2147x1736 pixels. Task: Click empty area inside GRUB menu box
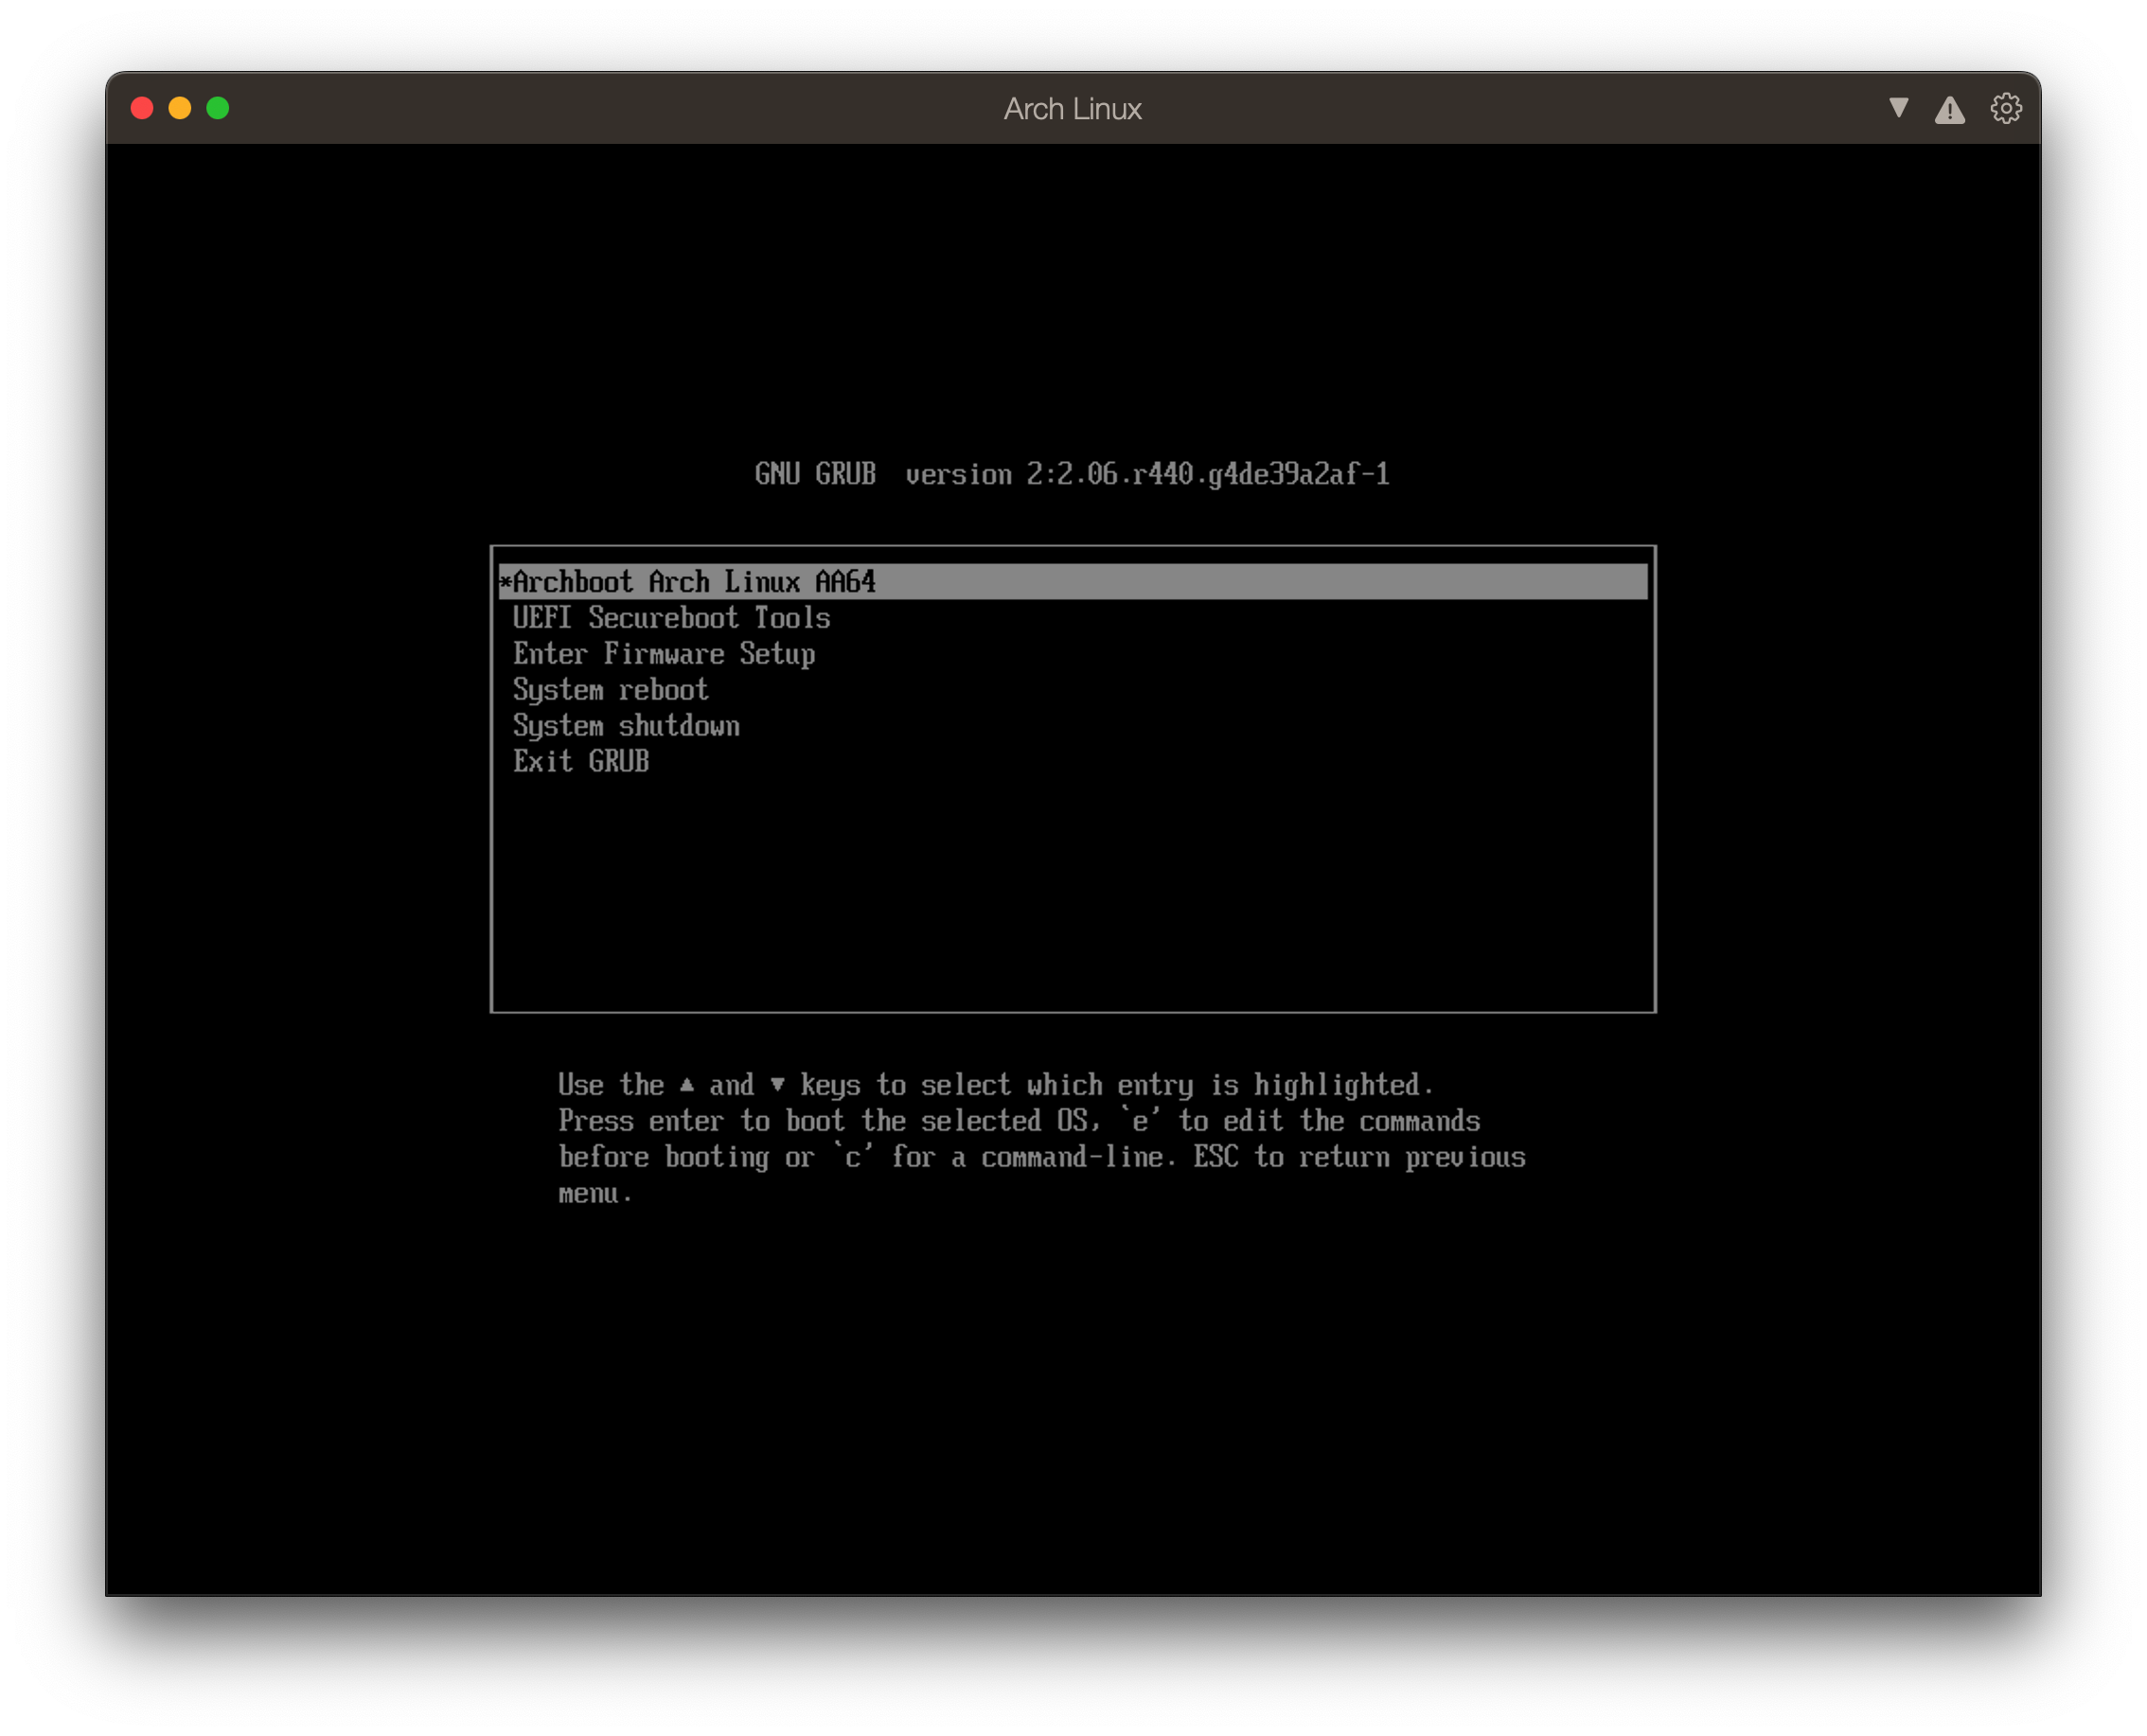(x=1072, y=890)
